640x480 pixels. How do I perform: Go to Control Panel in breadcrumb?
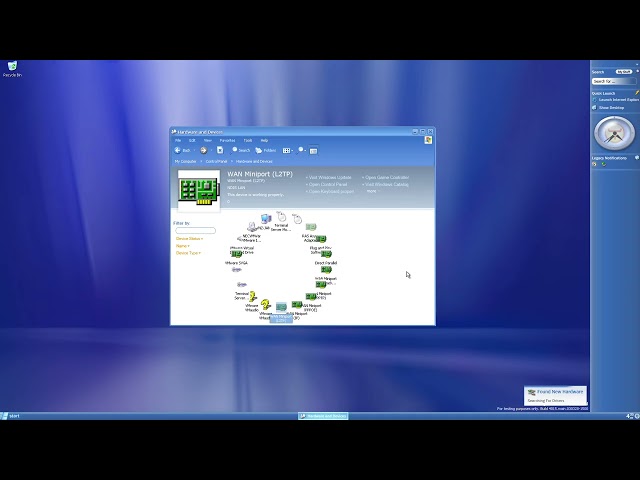pos(216,161)
